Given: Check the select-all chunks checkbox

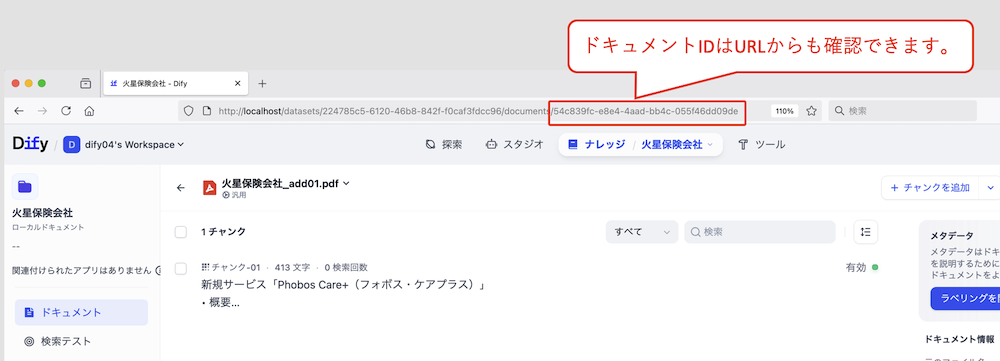Looking at the screenshot, I should pos(181,232).
